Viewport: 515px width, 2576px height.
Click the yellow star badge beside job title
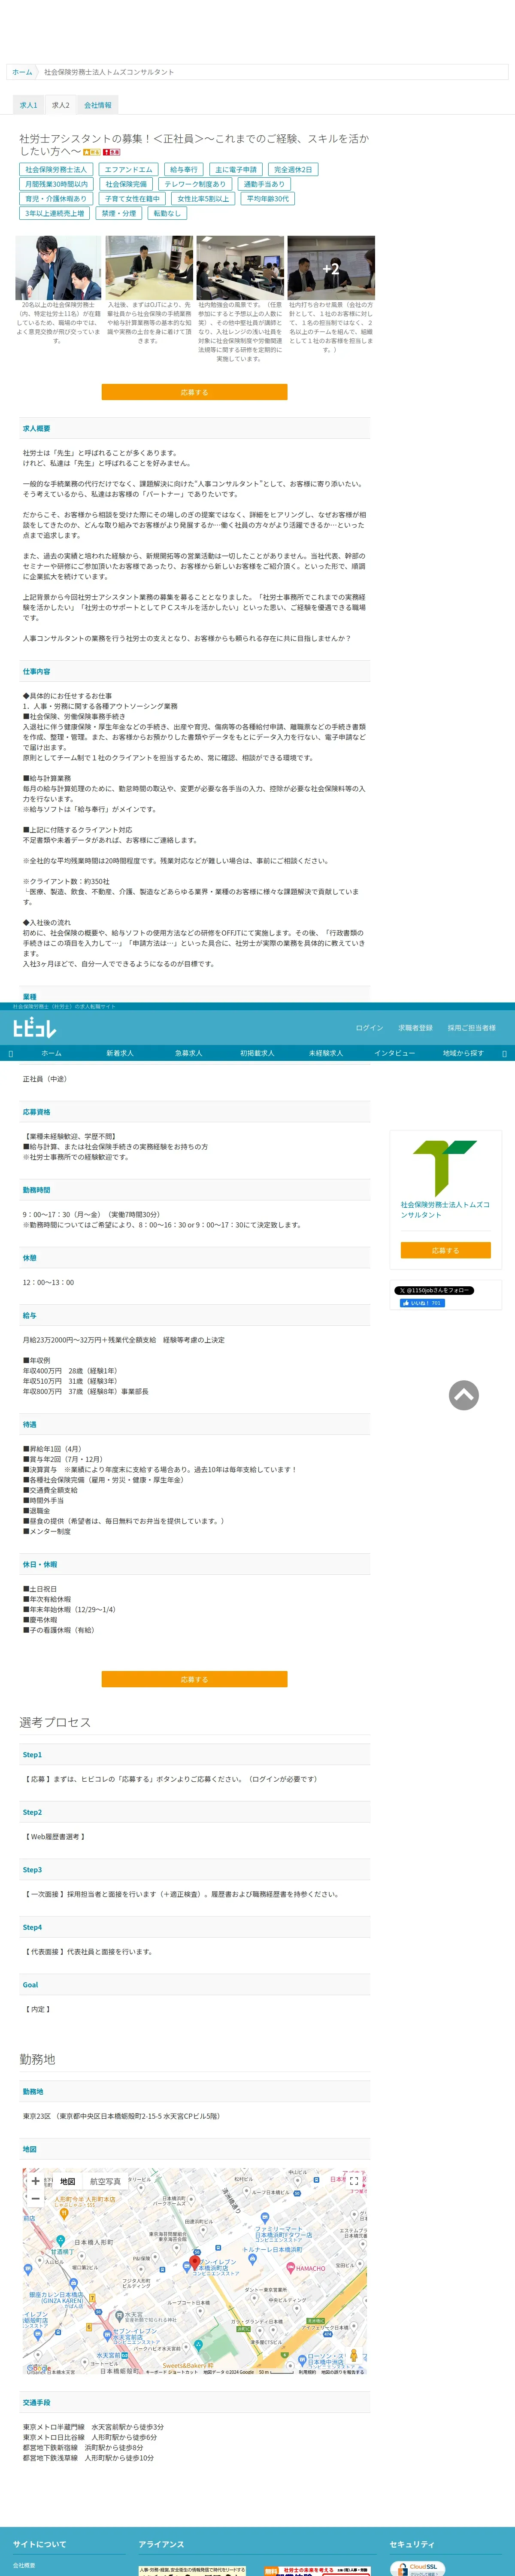tap(91, 152)
